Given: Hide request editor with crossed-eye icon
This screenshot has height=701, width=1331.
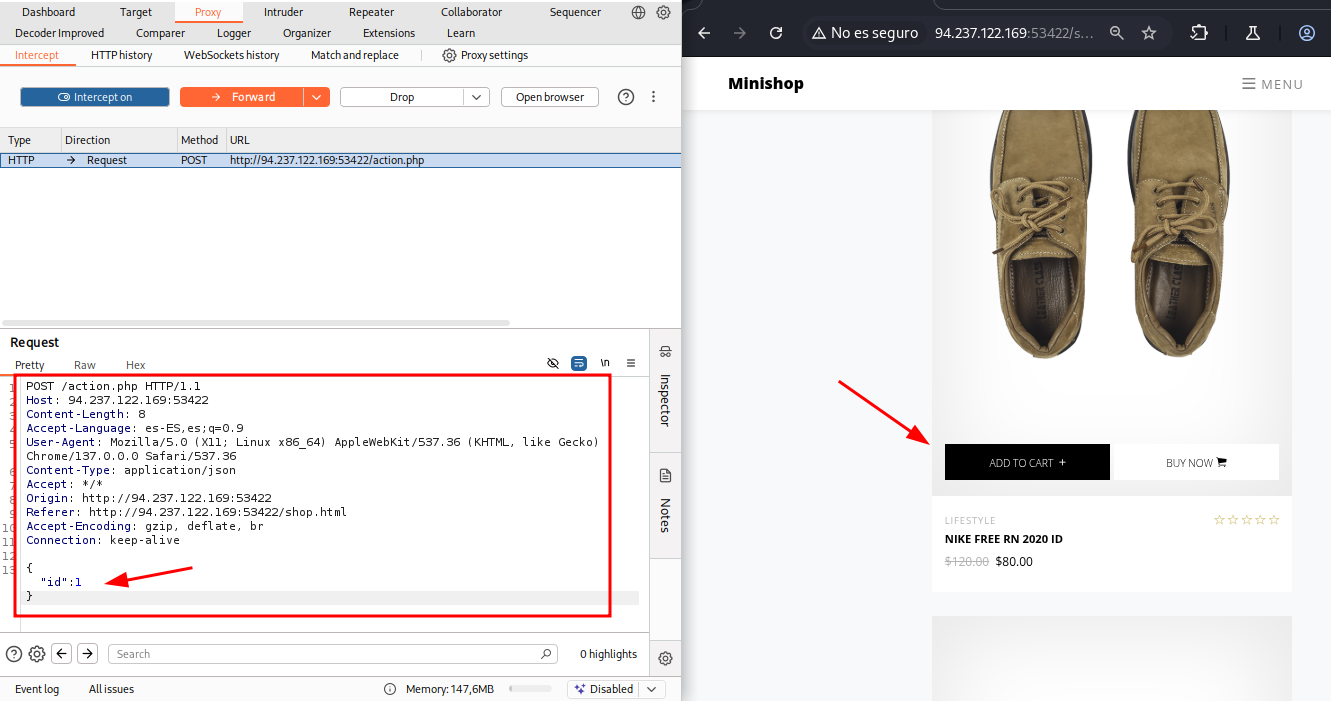Looking at the screenshot, I should (553, 364).
